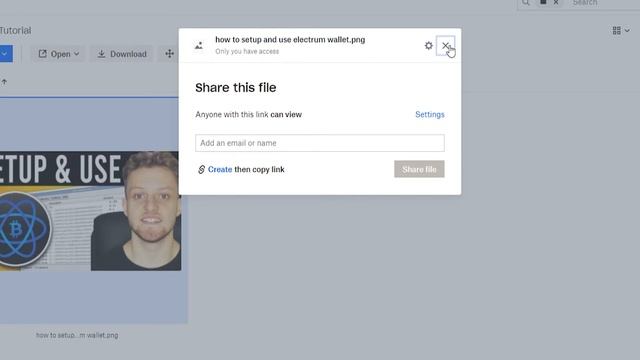Click the chain link icon beside Create
The height and width of the screenshot is (360, 640).
pos(201,169)
